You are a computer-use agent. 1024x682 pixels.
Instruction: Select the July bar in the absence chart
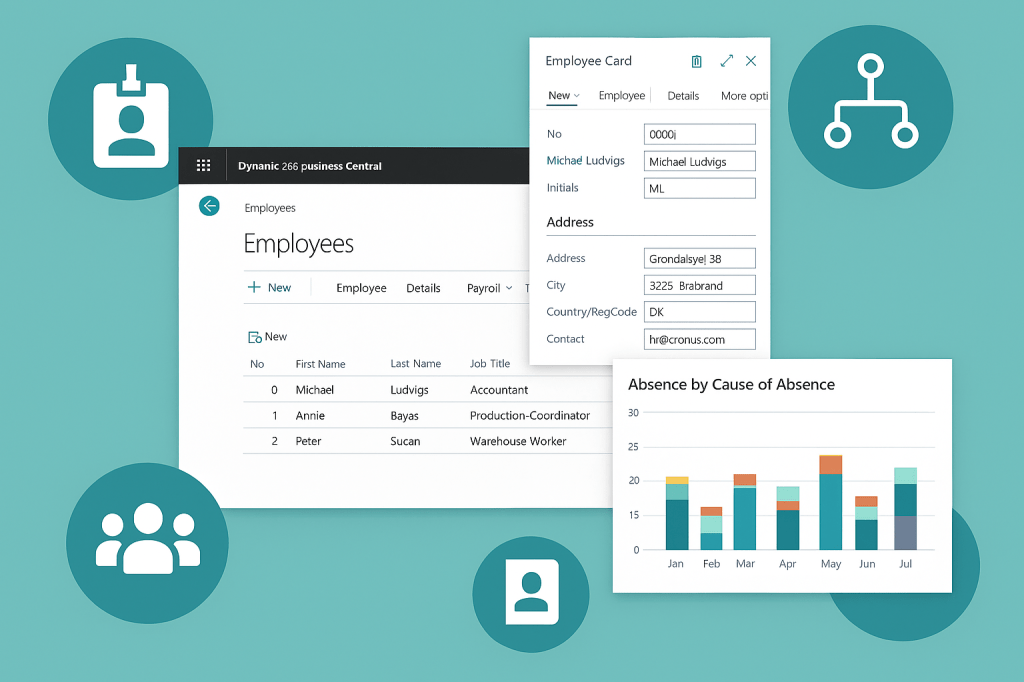point(904,510)
